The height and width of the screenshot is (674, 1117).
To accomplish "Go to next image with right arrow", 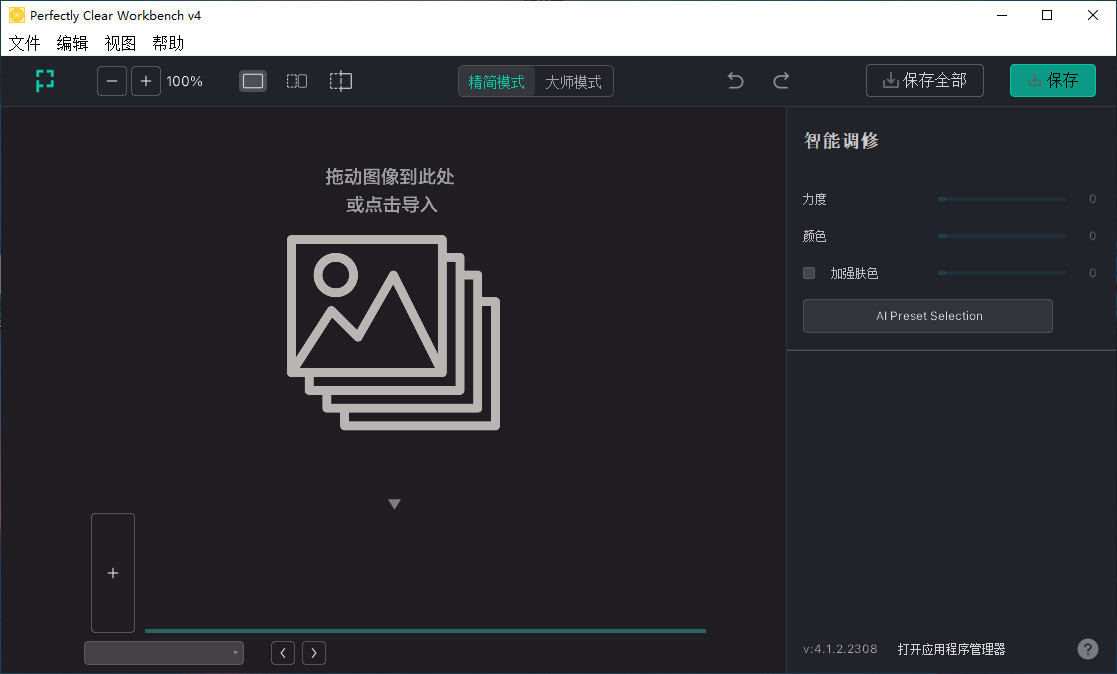I will pyautogui.click(x=313, y=652).
